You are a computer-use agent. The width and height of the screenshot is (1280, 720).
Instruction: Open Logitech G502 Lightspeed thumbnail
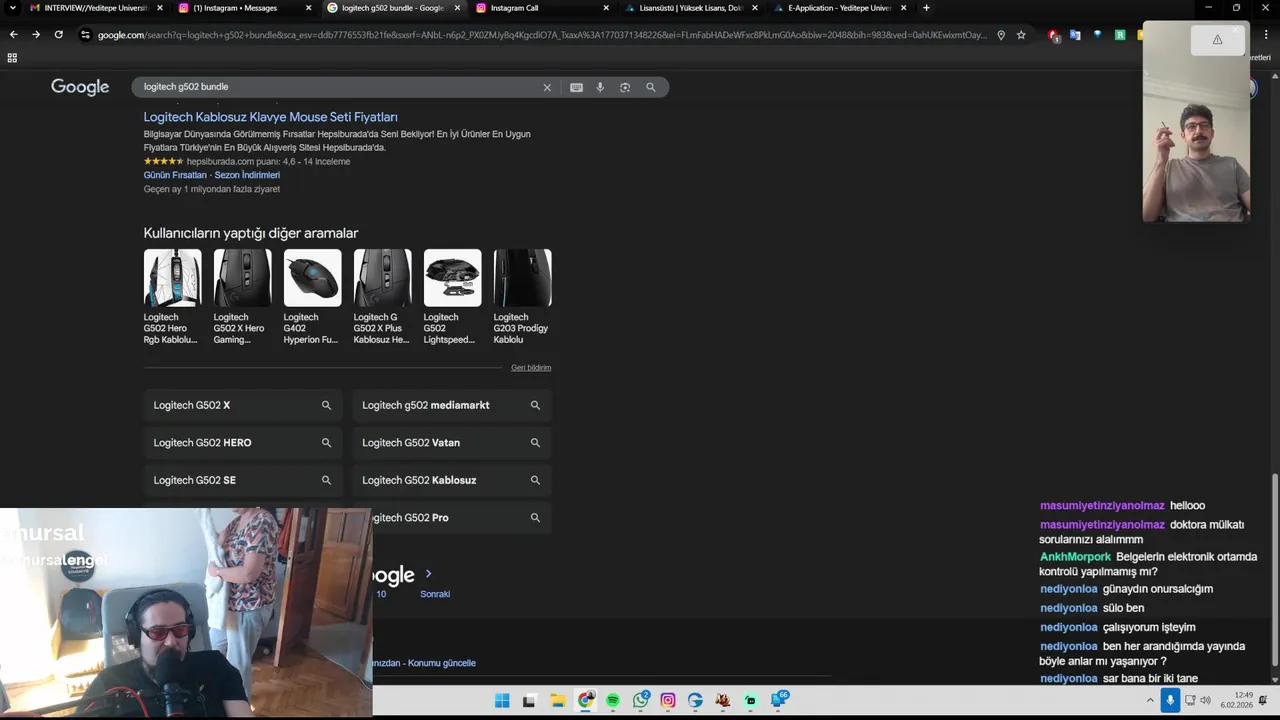coord(452,278)
